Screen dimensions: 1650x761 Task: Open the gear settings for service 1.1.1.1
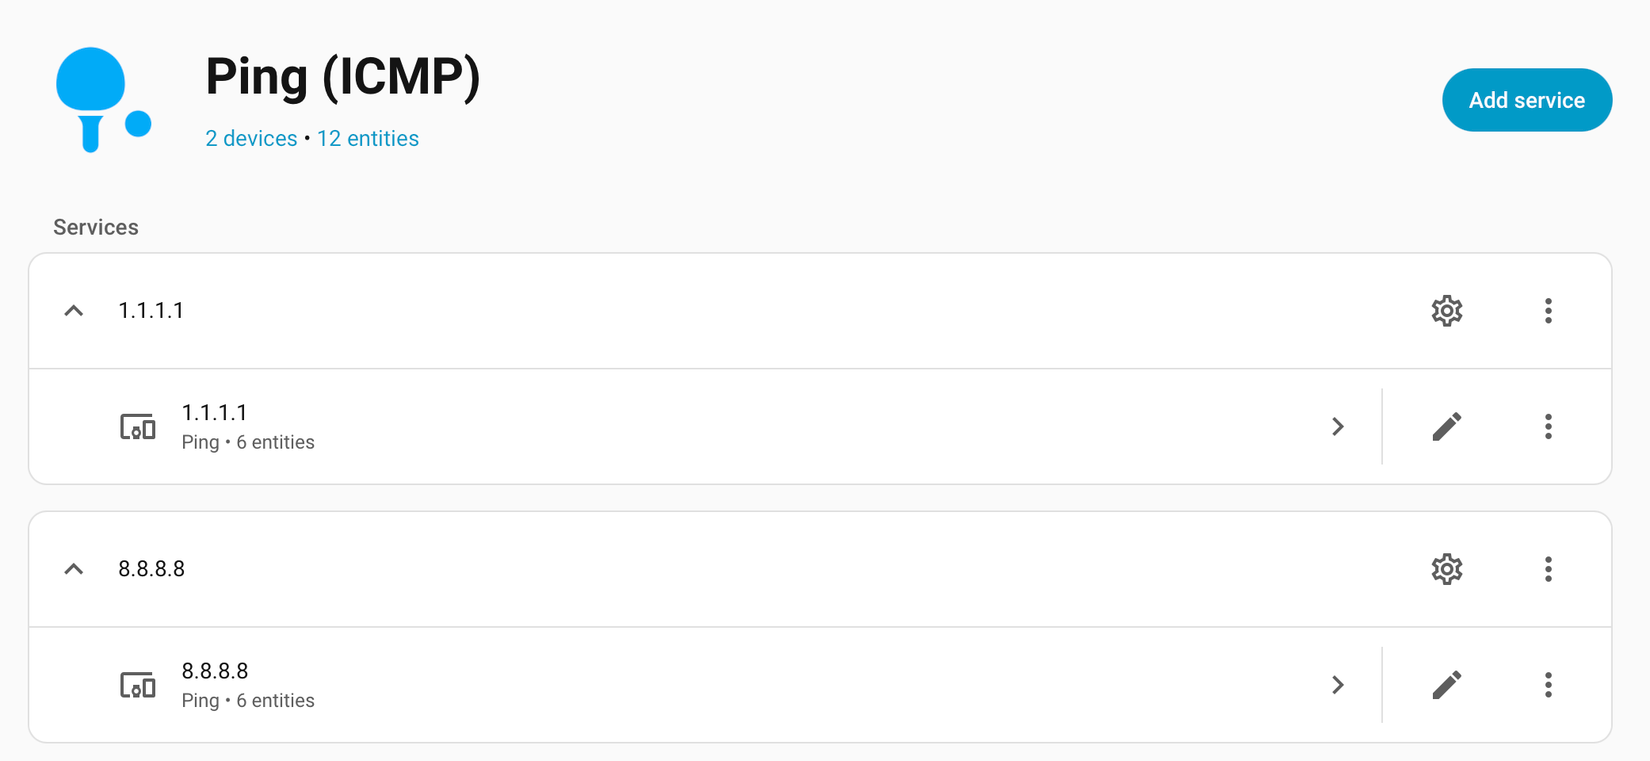pyautogui.click(x=1446, y=311)
